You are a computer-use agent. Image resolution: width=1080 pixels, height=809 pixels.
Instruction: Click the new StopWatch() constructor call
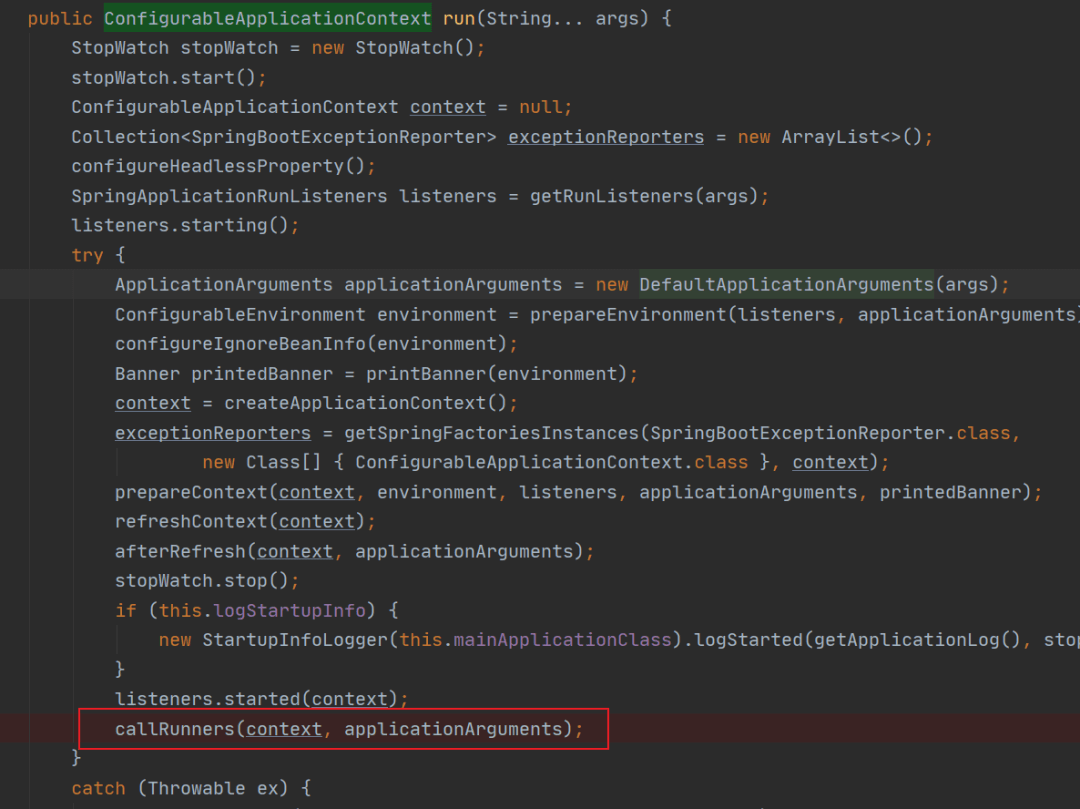(x=393, y=48)
